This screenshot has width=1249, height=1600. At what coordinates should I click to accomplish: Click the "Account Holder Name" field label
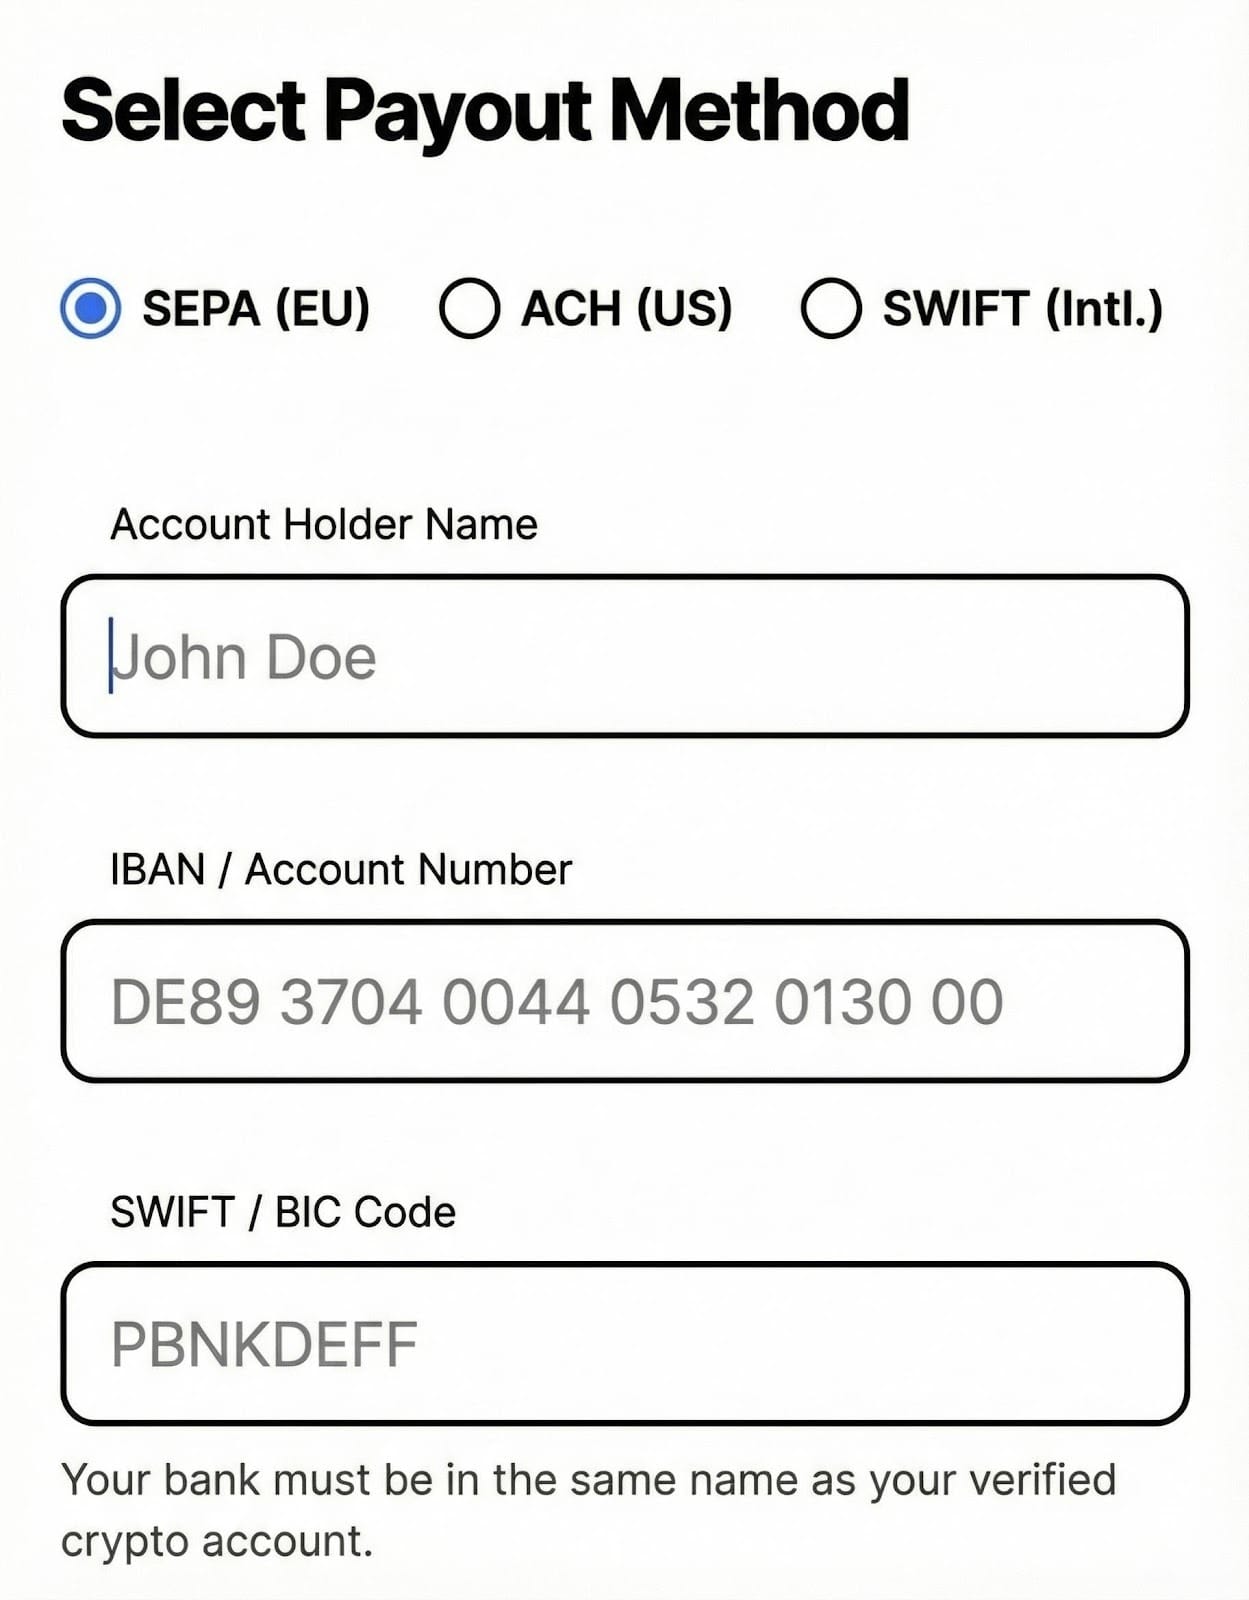tap(324, 524)
